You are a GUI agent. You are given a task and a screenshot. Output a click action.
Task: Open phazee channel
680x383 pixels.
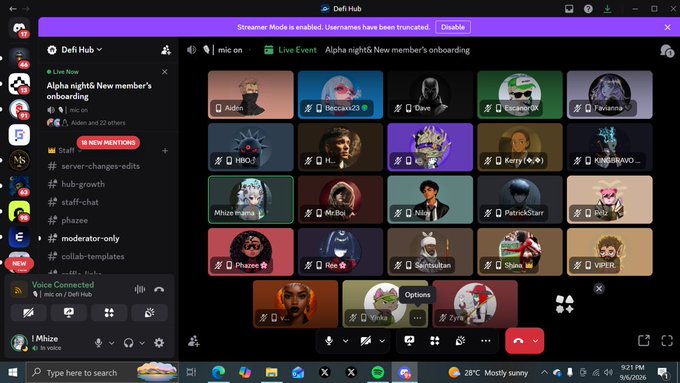pyautogui.click(x=74, y=220)
